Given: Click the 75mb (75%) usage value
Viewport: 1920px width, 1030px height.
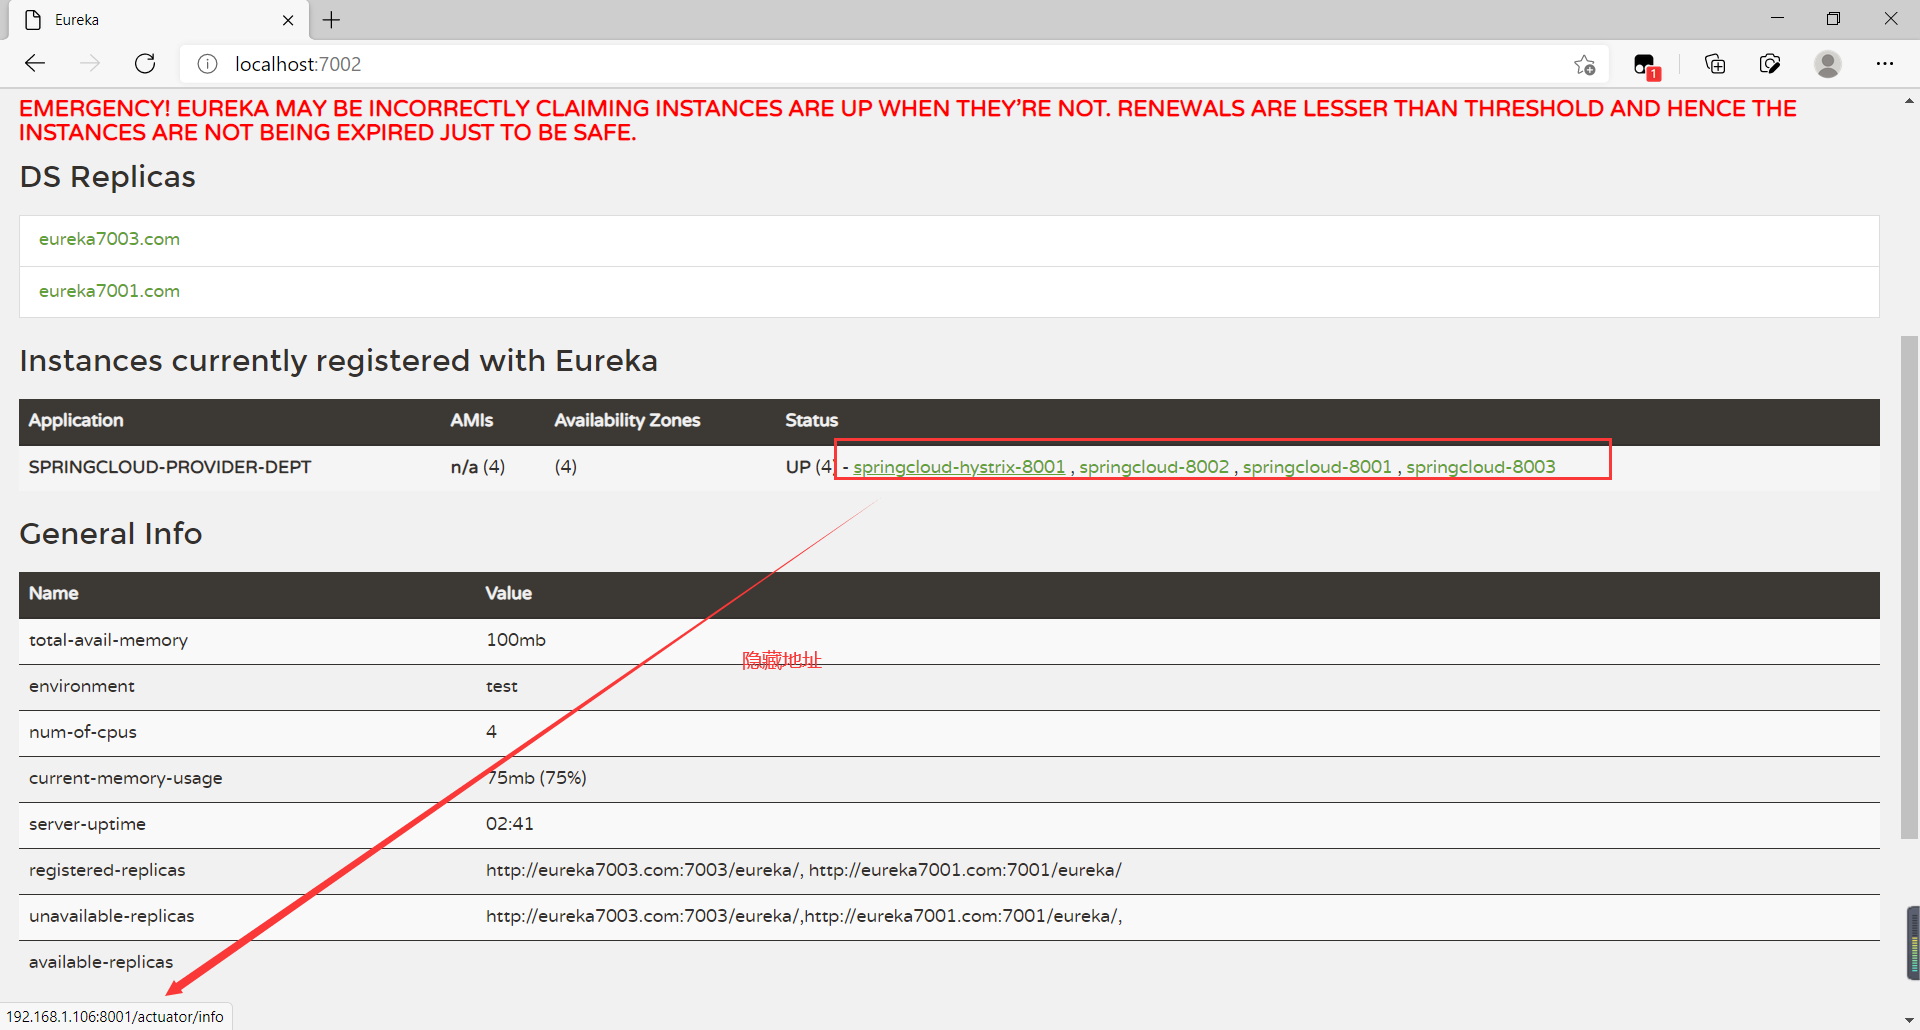Looking at the screenshot, I should [537, 778].
